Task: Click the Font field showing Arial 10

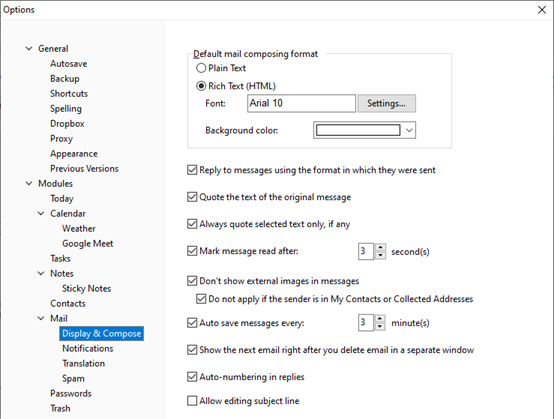Action: click(301, 103)
